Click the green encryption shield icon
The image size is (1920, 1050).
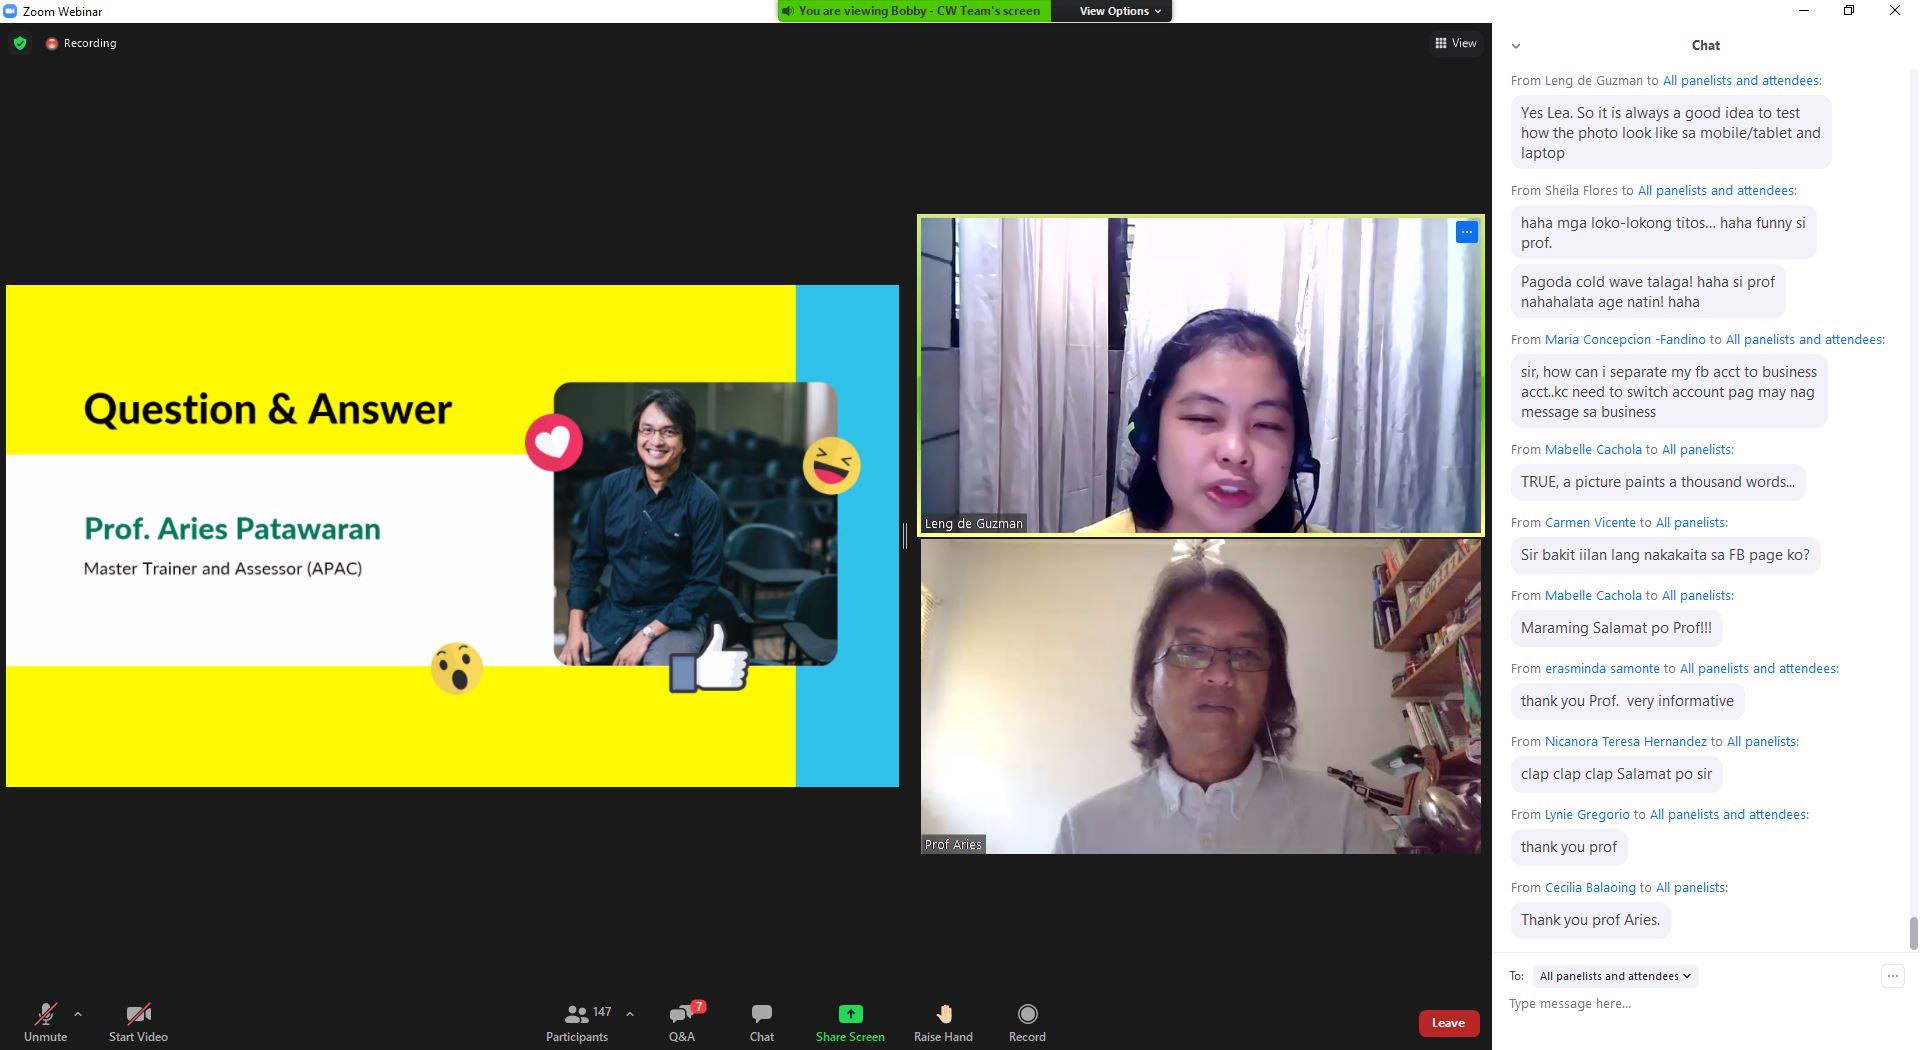click(19, 43)
